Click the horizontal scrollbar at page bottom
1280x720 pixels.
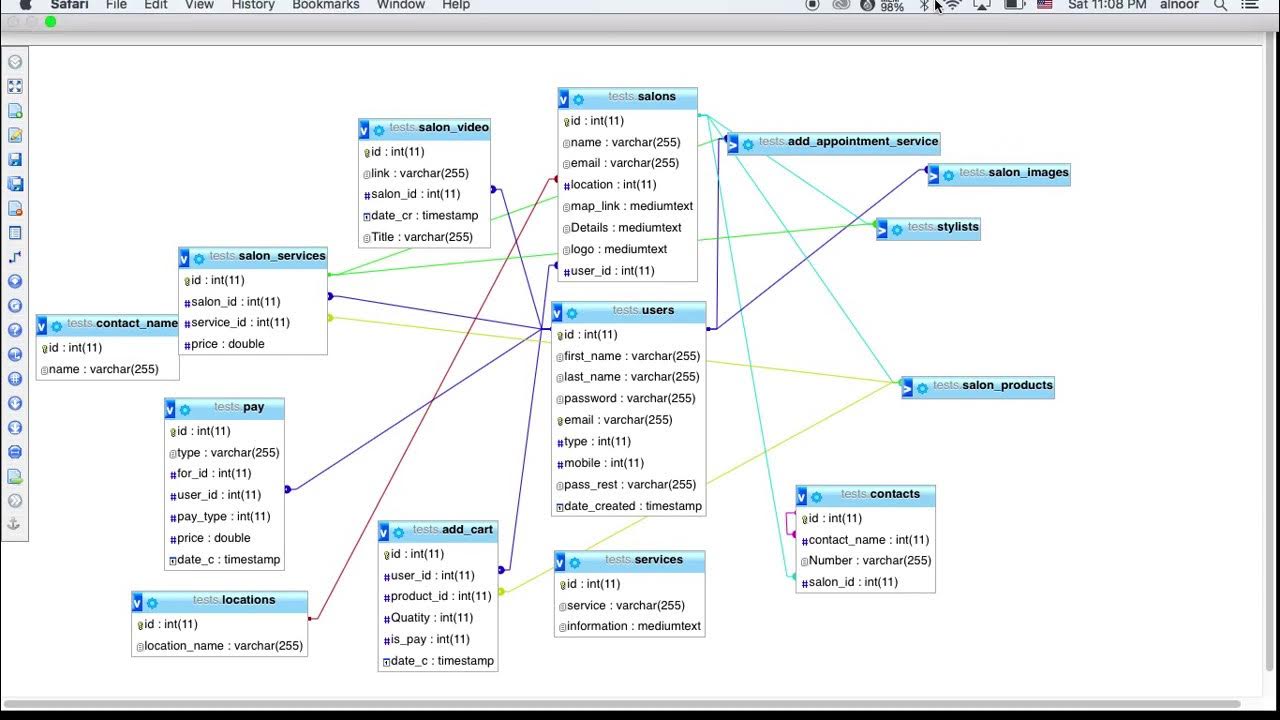(x=622, y=704)
